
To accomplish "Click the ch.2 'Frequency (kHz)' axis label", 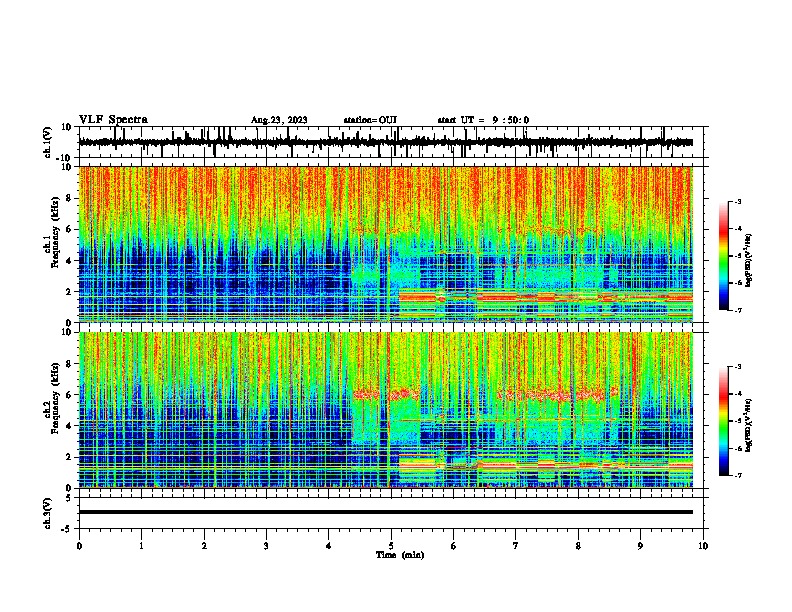I will (55, 398).
